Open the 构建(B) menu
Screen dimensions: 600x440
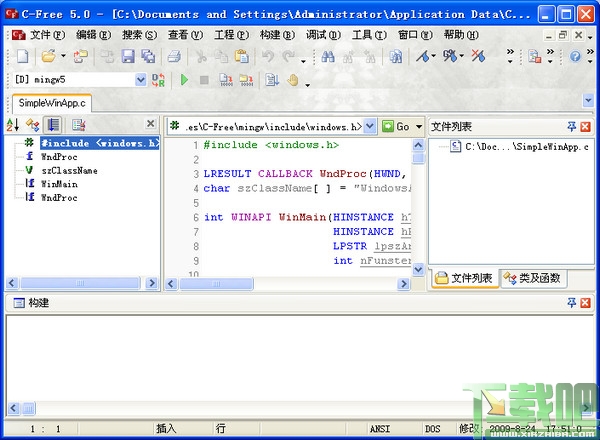pos(277,35)
